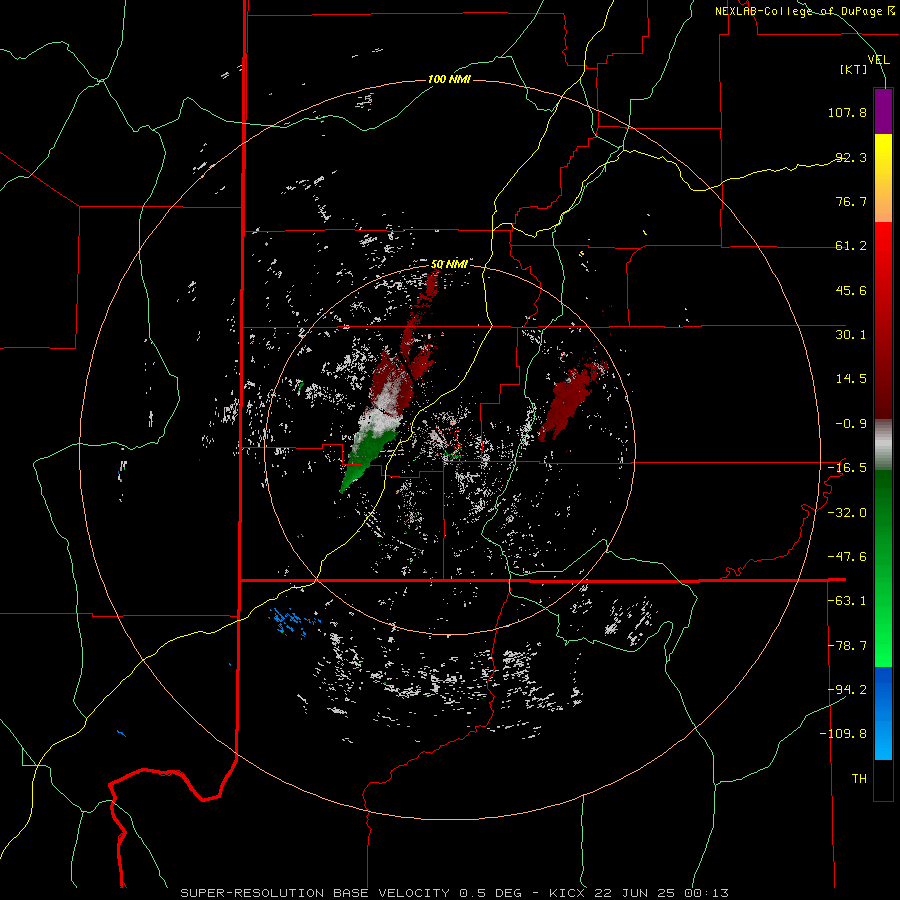The height and width of the screenshot is (900, 900).
Task: Click the -63.1 velocity scale value
Action: [x=847, y=601]
